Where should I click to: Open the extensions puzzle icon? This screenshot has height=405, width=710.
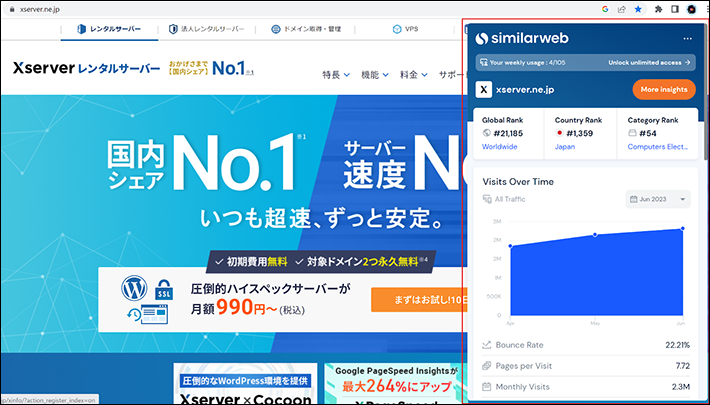[x=658, y=9]
